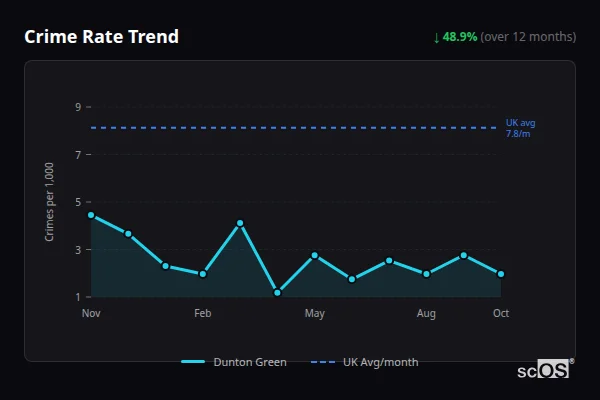The height and width of the screenshot is (400, 600).
Task: Select the Aug data point on chart
Action: 426,274
